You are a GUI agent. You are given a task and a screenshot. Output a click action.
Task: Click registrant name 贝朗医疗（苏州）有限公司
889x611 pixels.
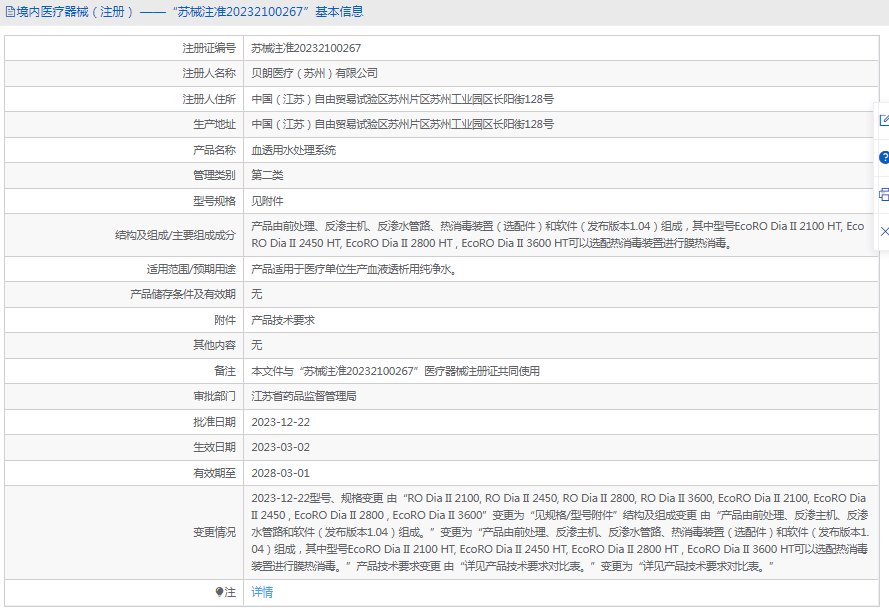314,73
